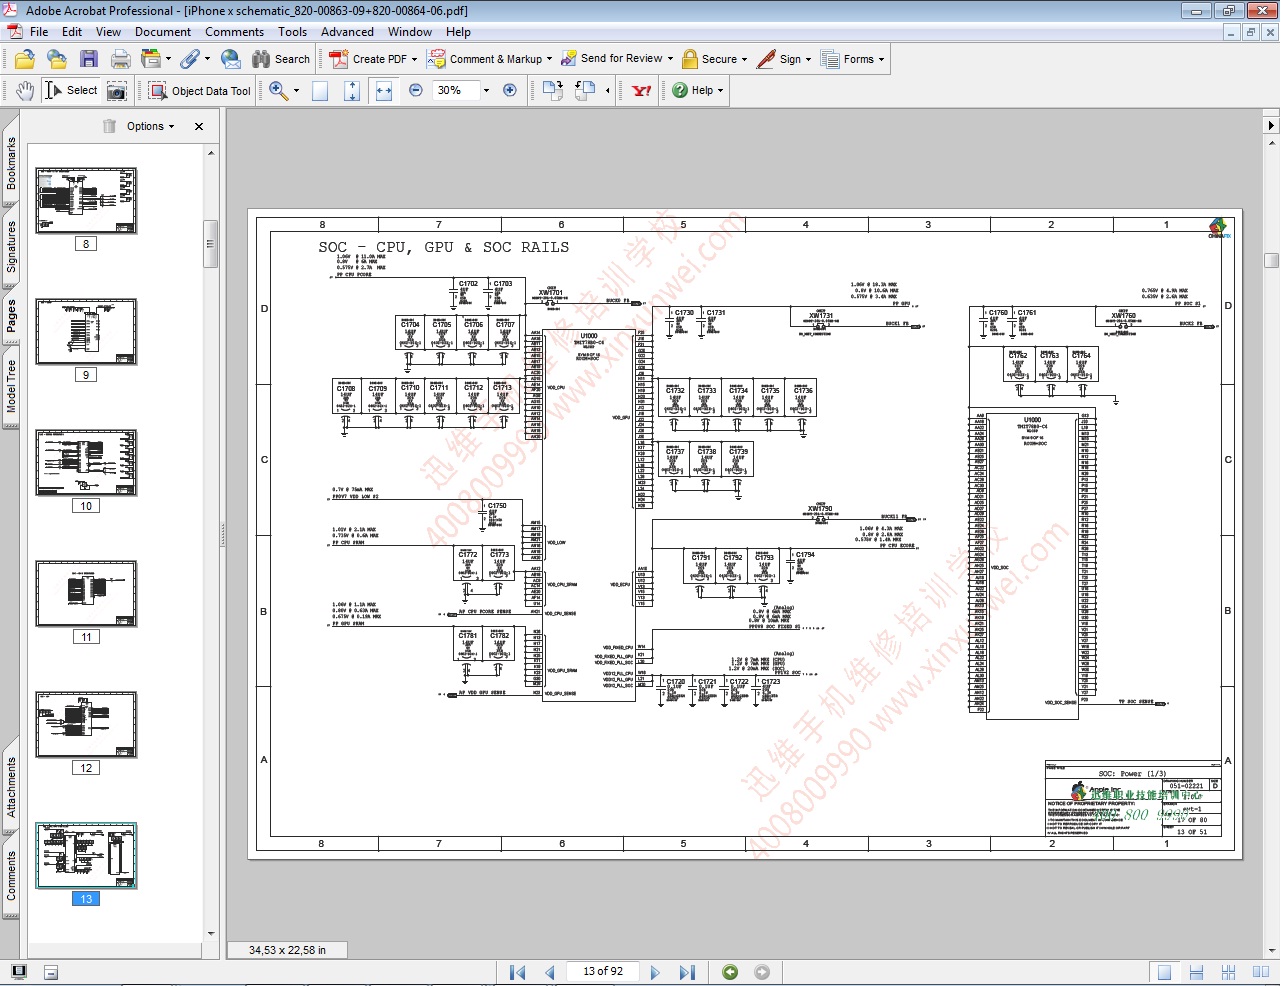Click the Print icon
Viewport: 1286px width, 986px height.
[x=121, y=59]
